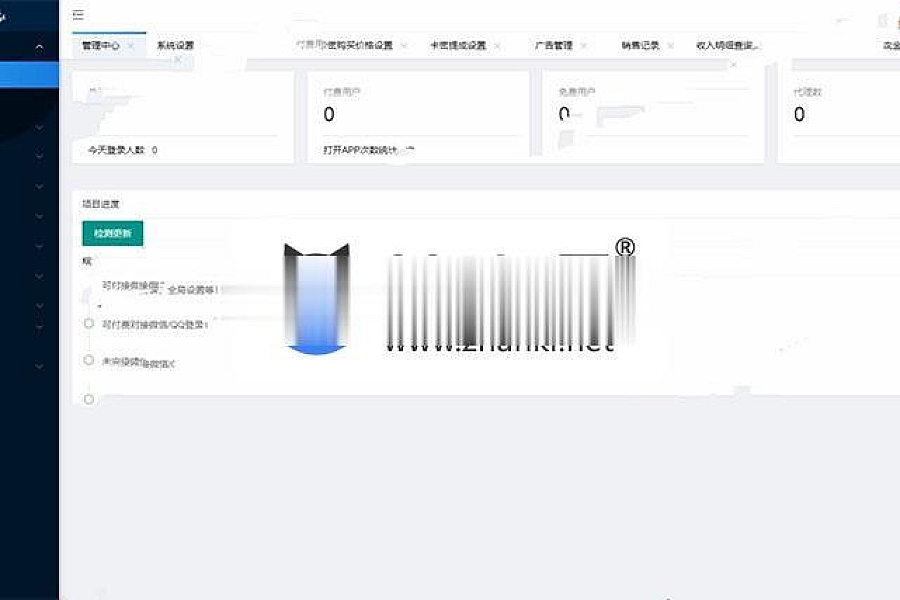Open the 系统设置 tab
The width and height of the screenshot is (900, 600).
tap(175, 45)
